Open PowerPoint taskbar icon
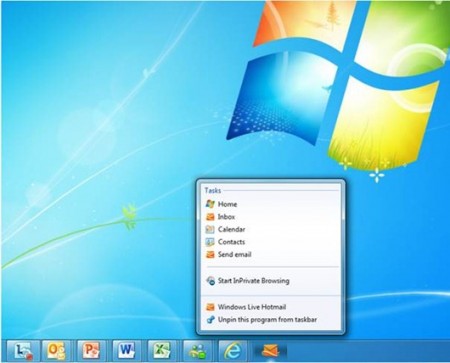This screenshot has width=450, height=363. point(92,351)
